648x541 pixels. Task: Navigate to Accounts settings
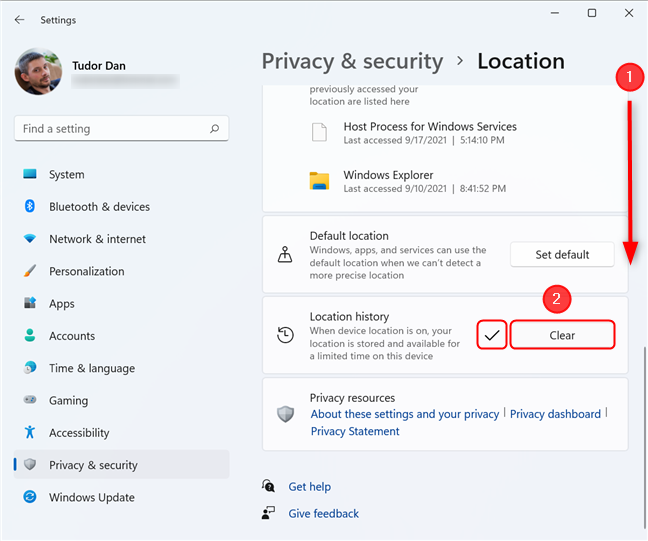click(122, 336)
